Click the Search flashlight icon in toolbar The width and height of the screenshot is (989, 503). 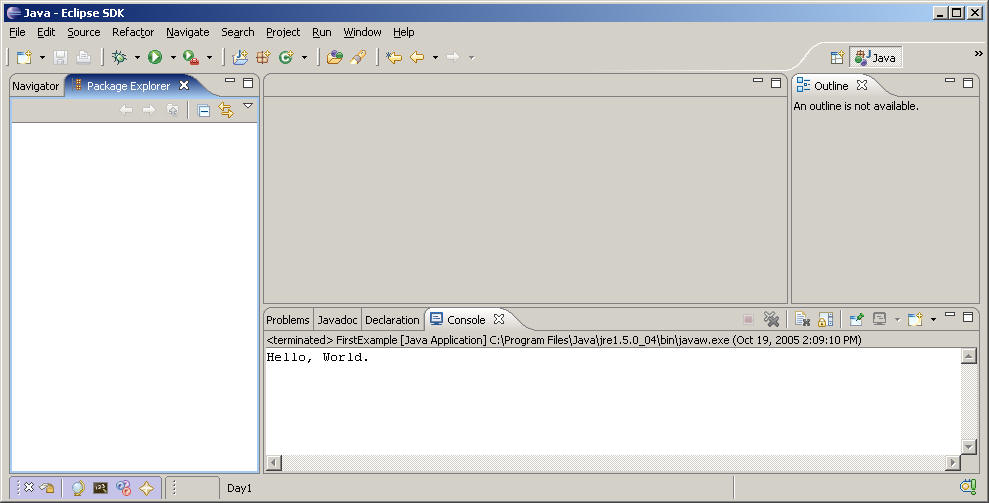pos(358,57)
